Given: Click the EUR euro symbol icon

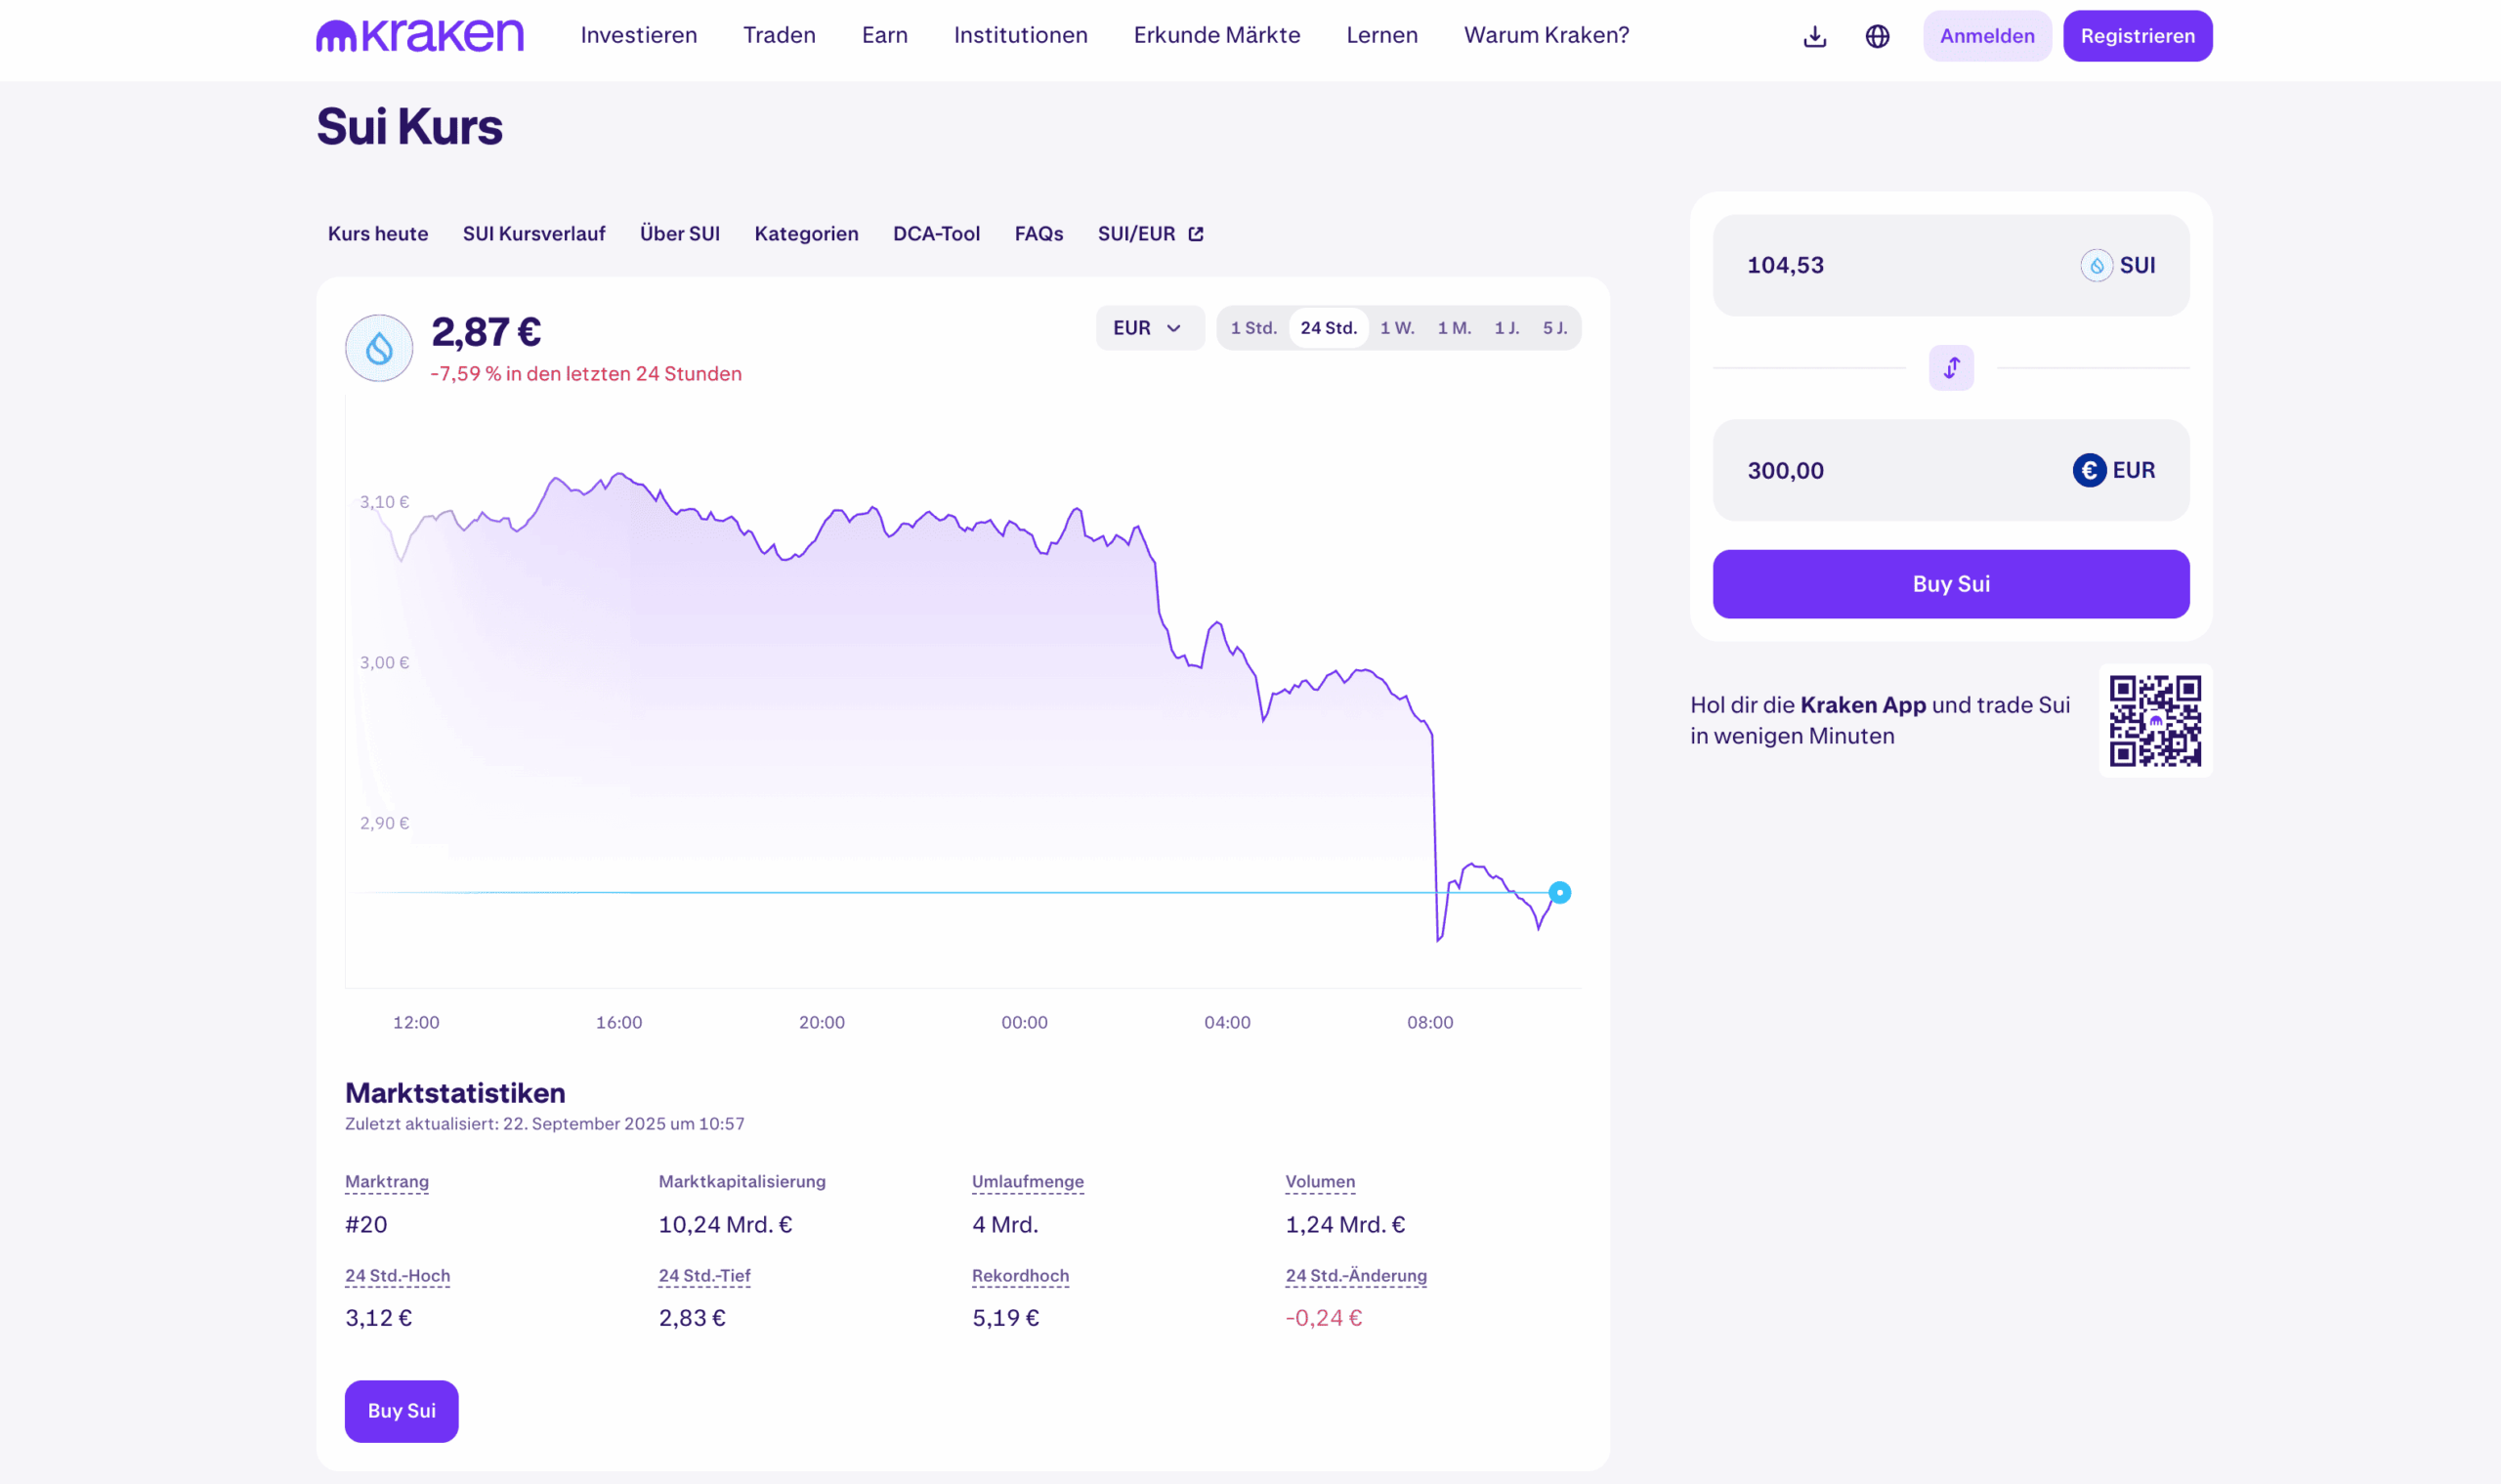Looking at the screenshot, I should pos(2088,470).
